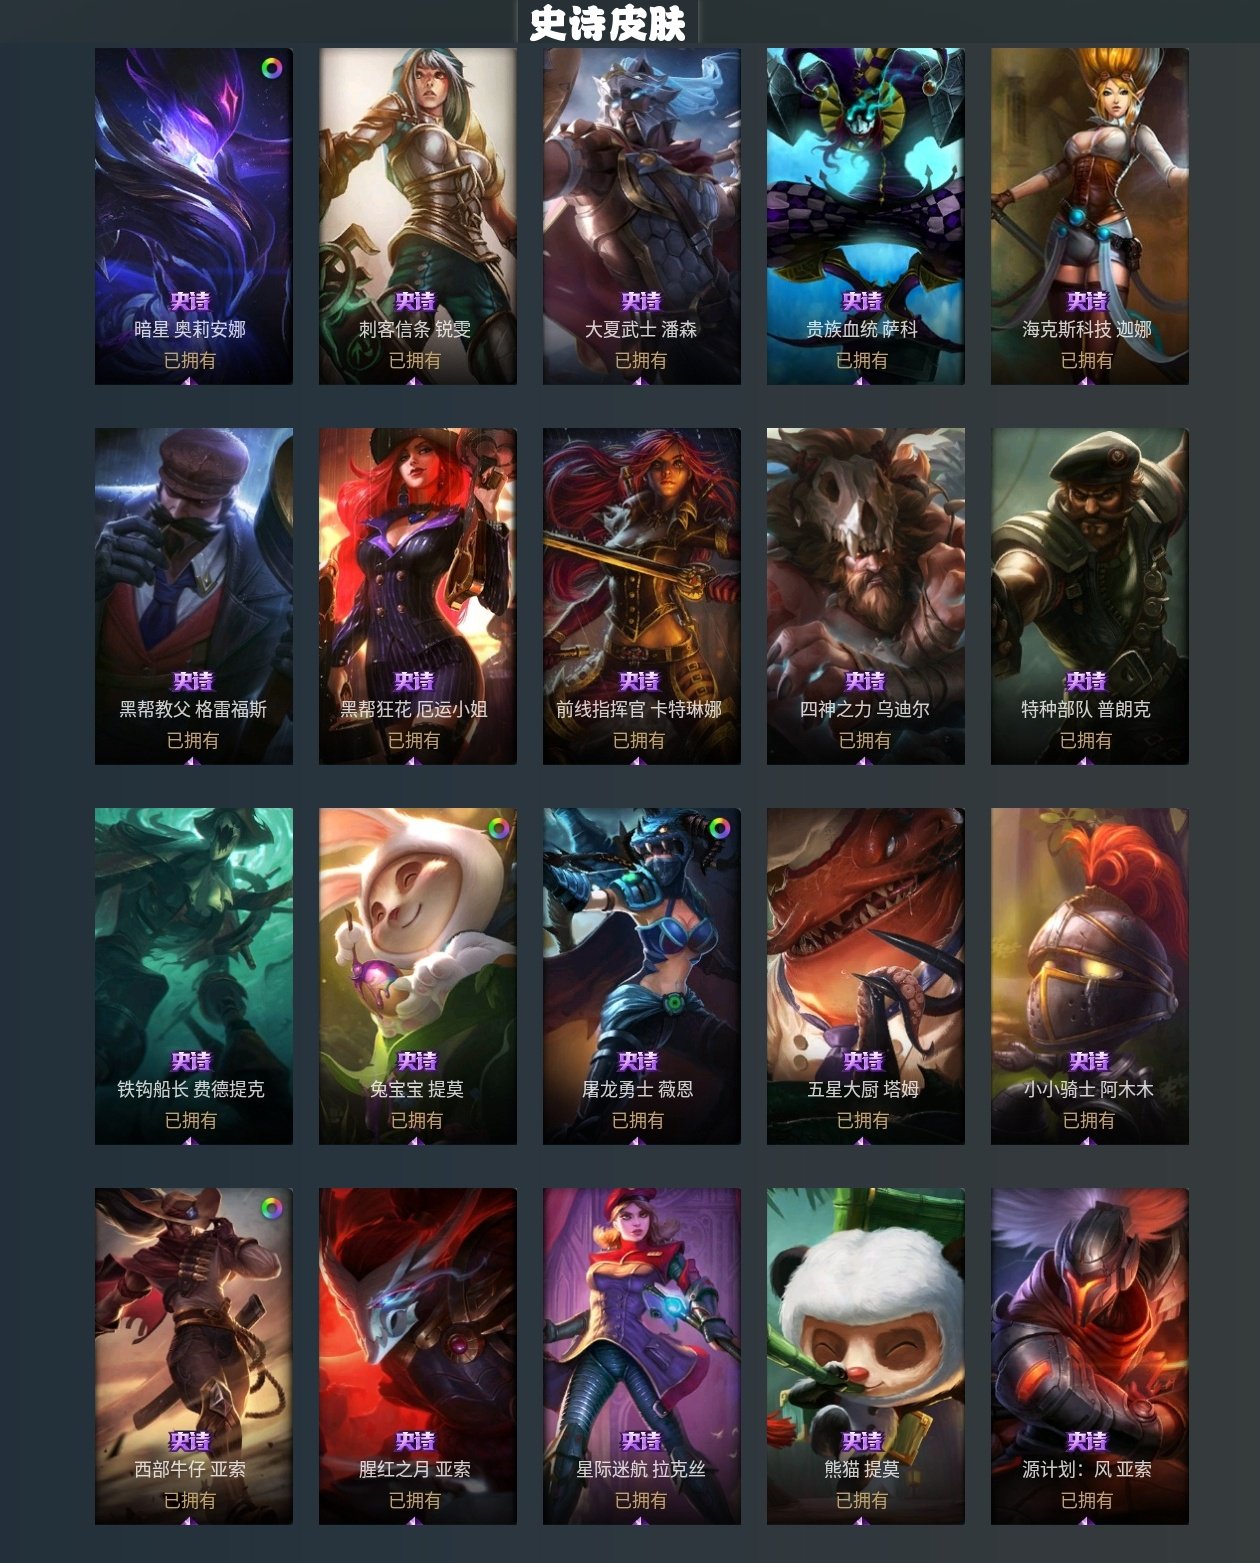Click the chroma color wheel on 屠龙勇士 薇恩

719,828
